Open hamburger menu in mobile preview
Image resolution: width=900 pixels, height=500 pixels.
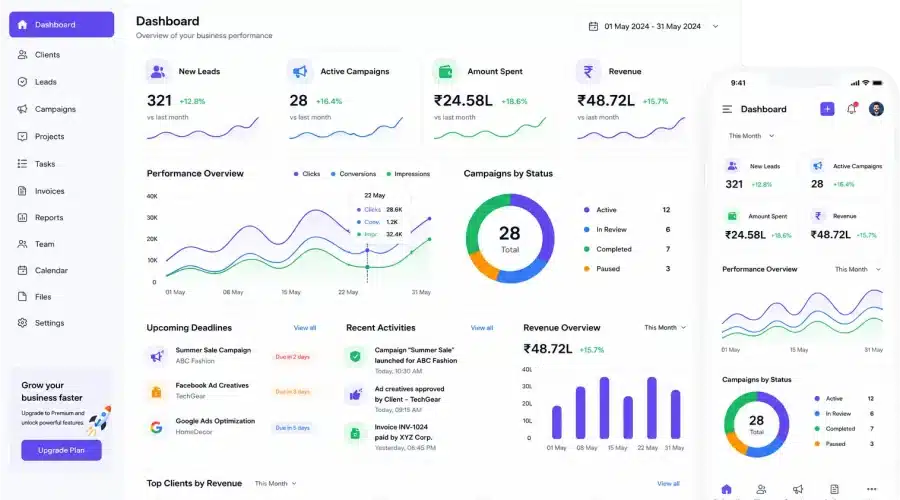(727, 109)
